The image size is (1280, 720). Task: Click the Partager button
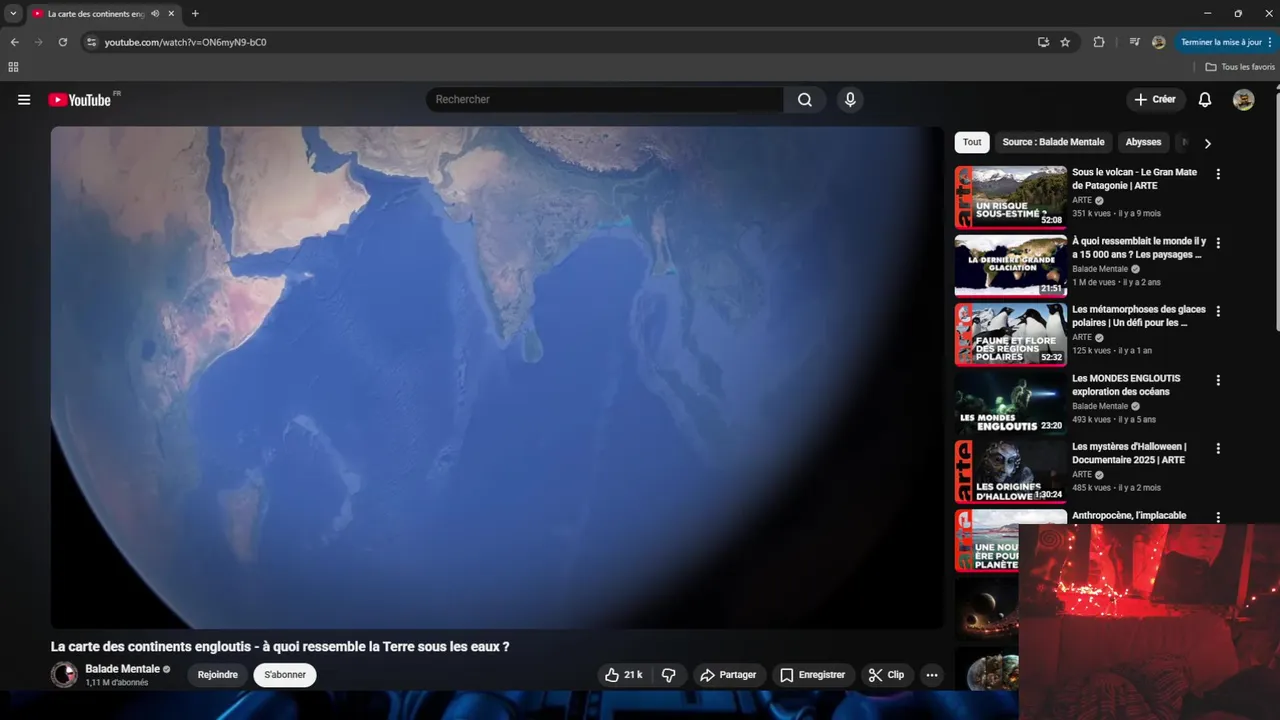click(728, 675)
